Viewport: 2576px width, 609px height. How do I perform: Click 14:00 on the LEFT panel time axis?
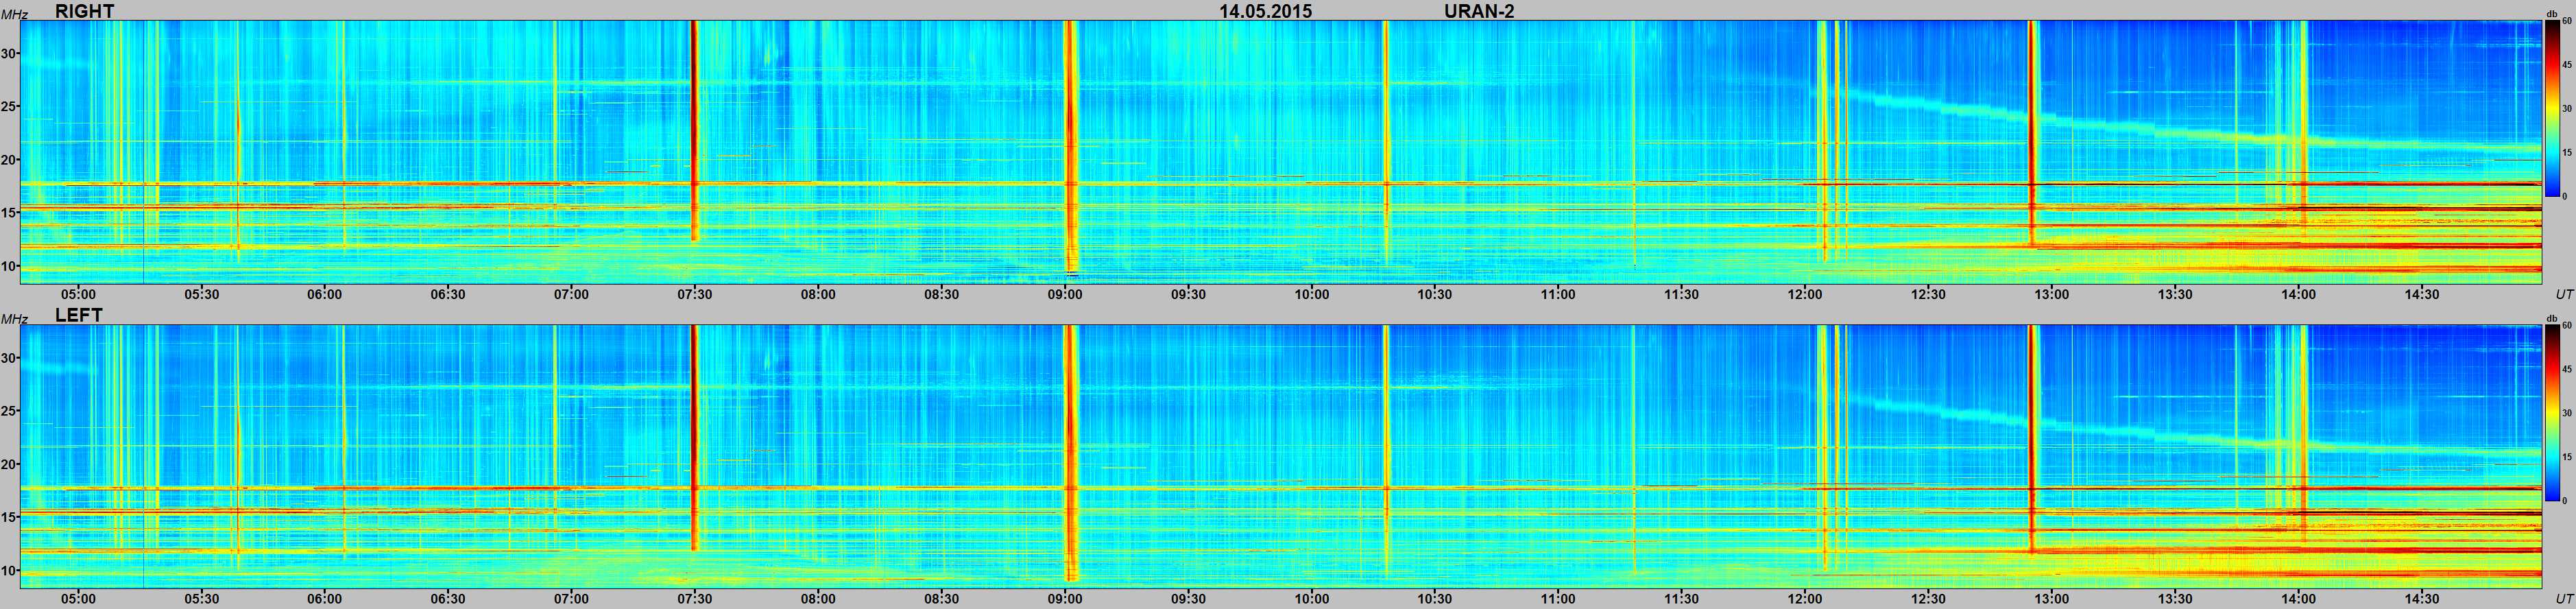2298,598
